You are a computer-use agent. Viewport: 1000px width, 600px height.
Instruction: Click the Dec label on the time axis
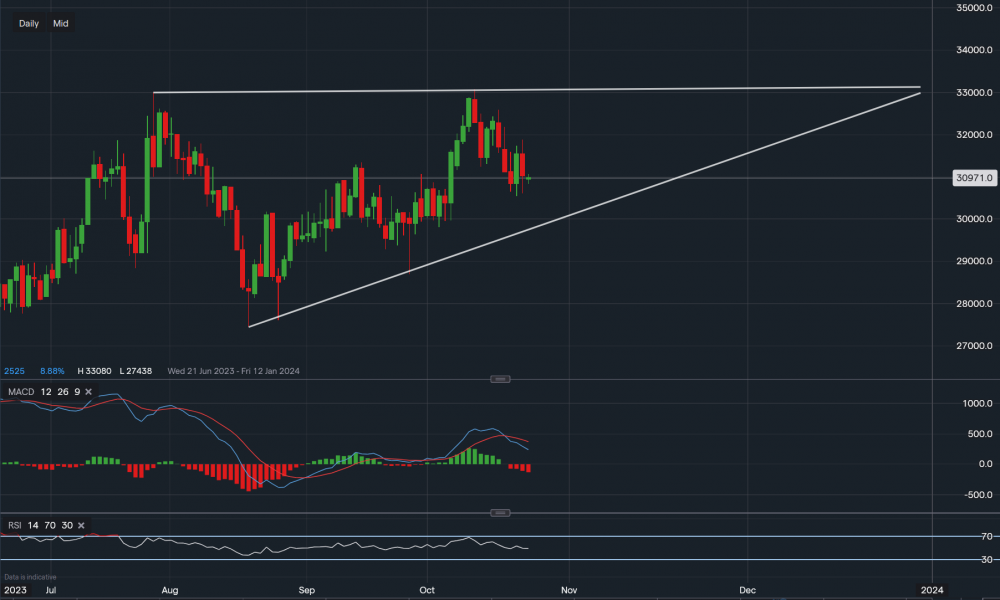click(x=748, y=590)
